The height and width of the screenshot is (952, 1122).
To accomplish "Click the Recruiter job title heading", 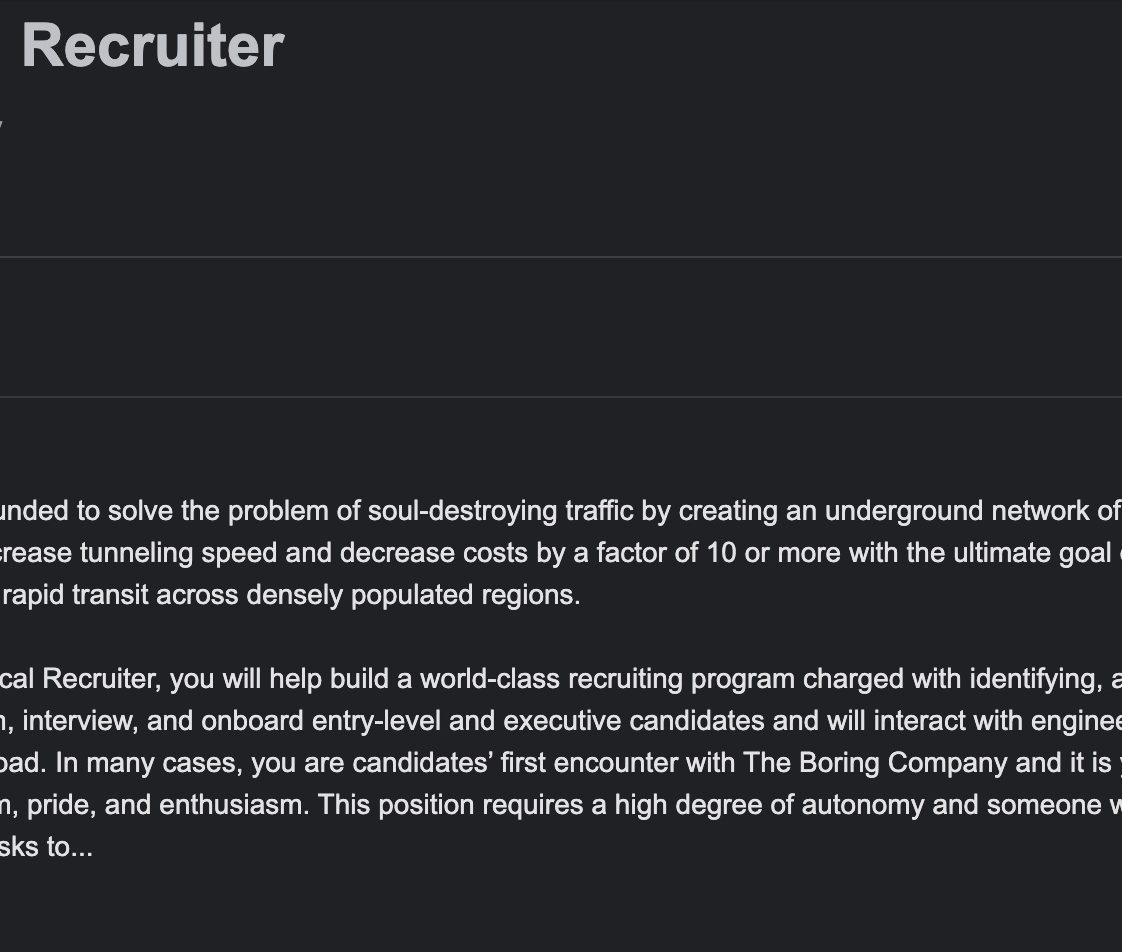I will tap(153, 46).
